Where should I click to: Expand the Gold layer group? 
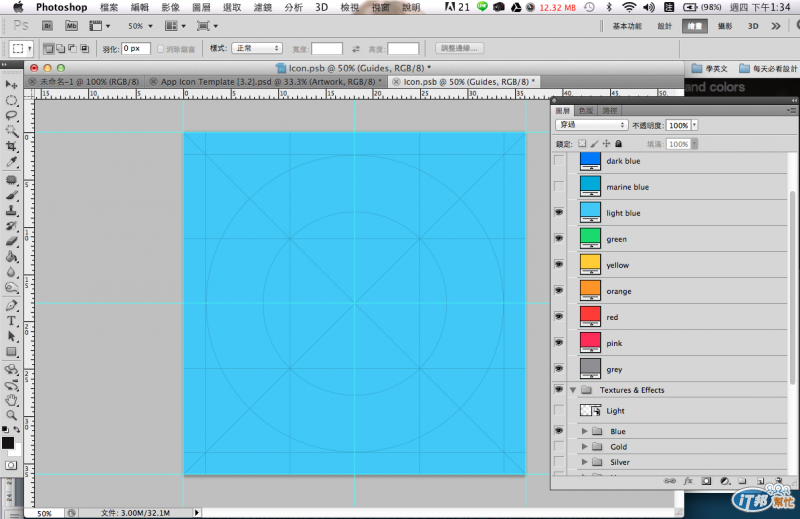pos(585,447)
